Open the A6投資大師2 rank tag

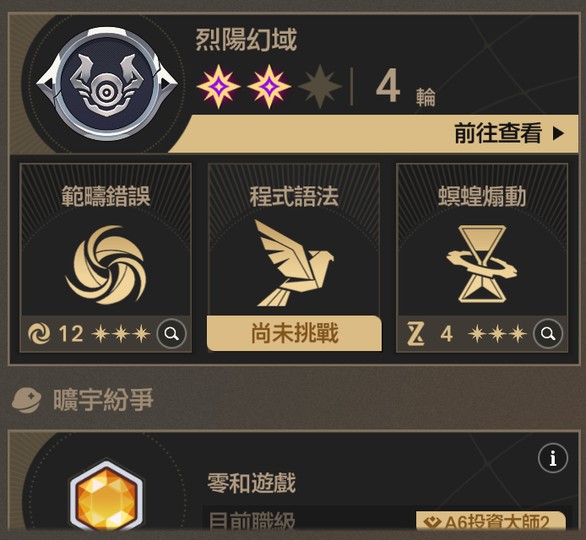pyautogui.click(x=491, y=520)
